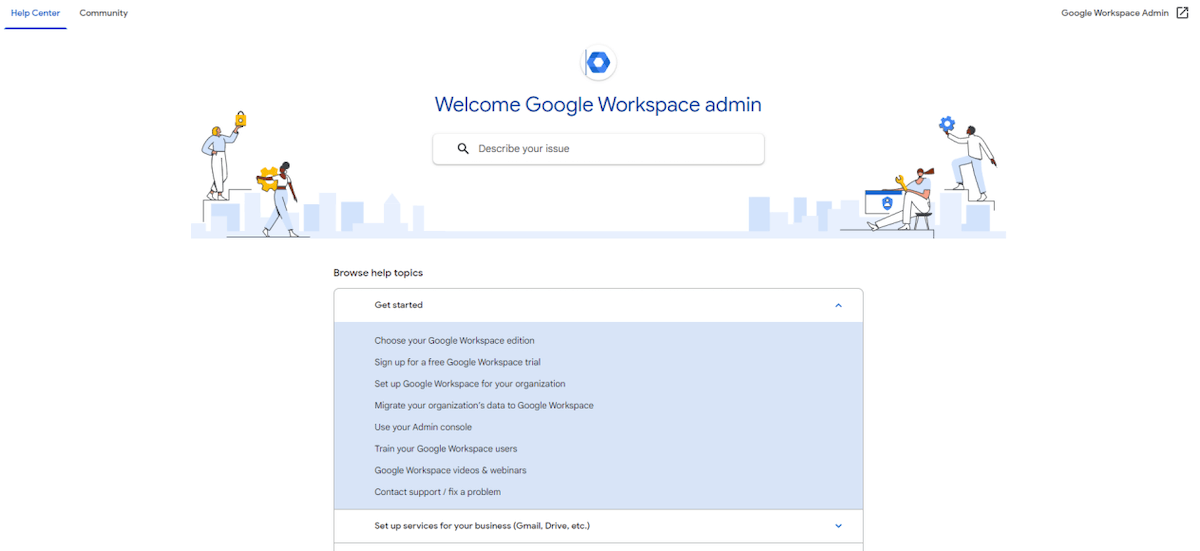This screenshot has width=1200, height=551.
Task: Focus the Describe your issue search field
Action: [x=598, y=149]
